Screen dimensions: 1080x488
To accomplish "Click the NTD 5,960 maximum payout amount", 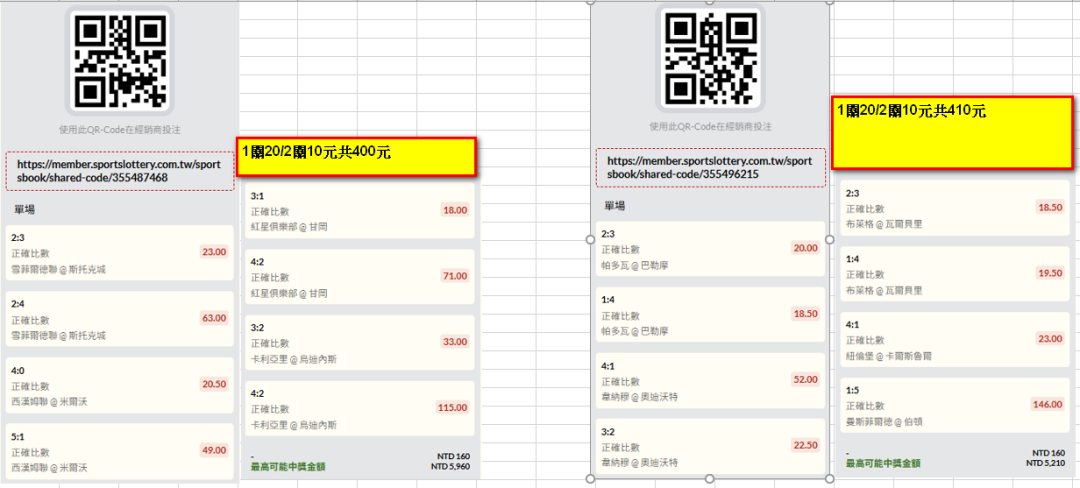I will point(457,467).
